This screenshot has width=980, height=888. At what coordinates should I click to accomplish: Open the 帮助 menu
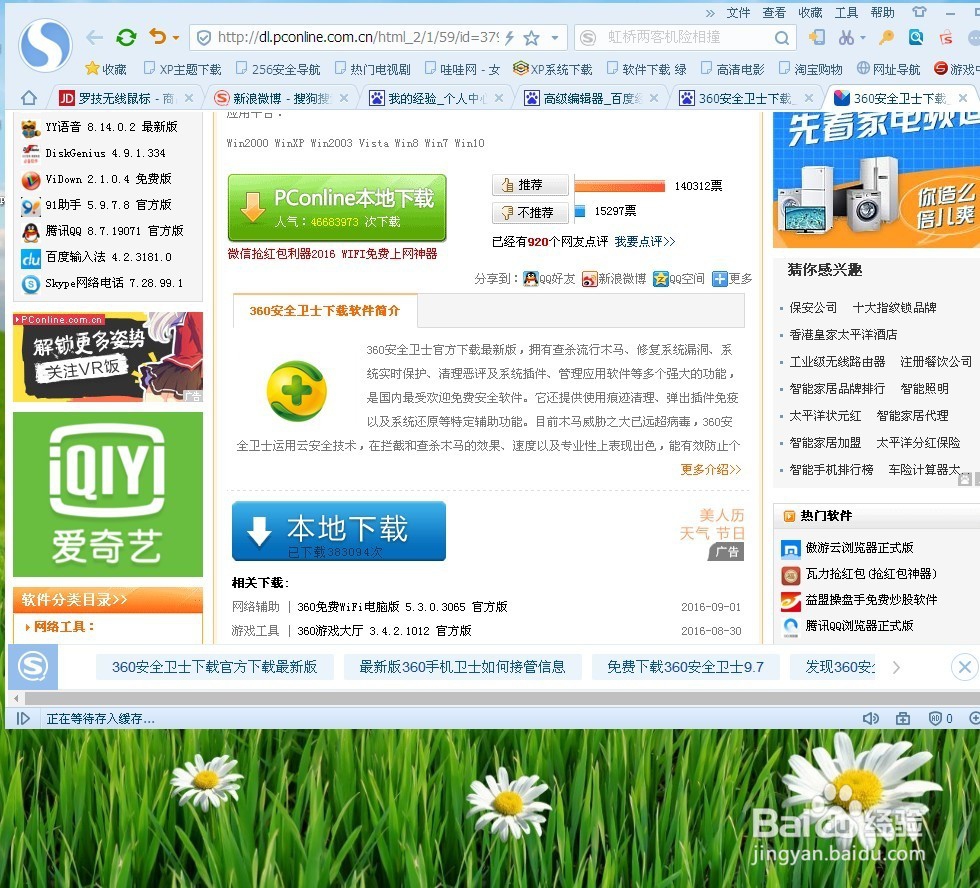pyautogui.click(x=882, y=12)
